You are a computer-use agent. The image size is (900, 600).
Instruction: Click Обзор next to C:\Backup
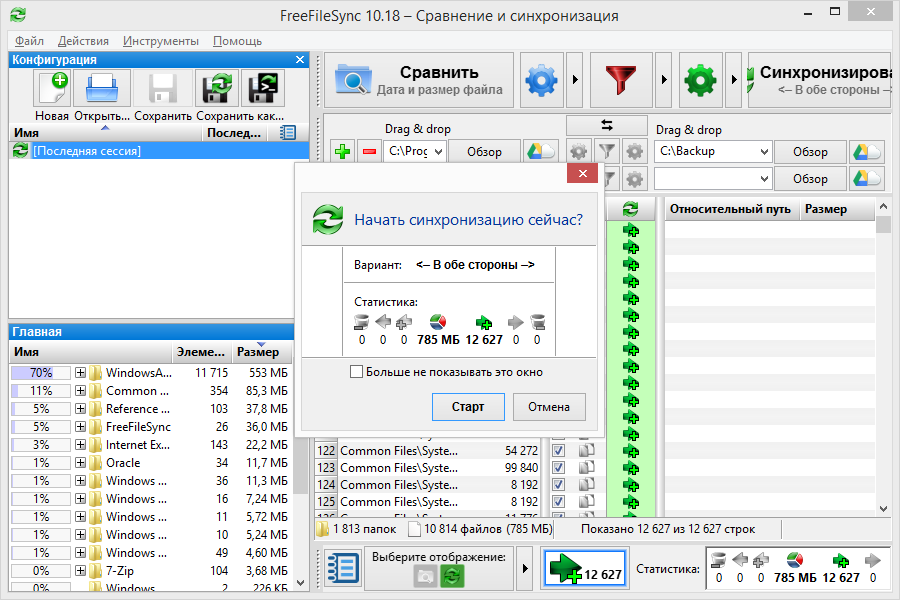pos(810,152)
